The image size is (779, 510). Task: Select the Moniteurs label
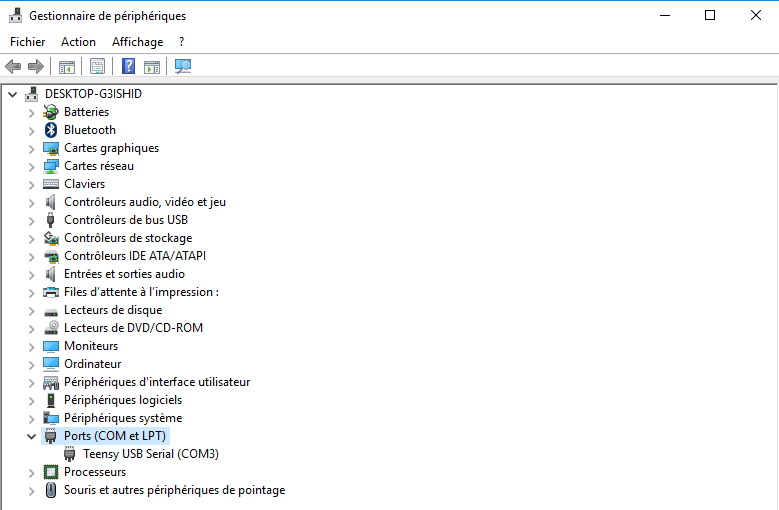pos(91,346)
